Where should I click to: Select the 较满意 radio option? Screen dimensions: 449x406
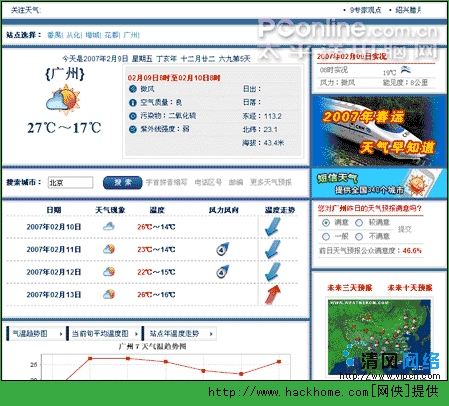[x=359, y=223]
